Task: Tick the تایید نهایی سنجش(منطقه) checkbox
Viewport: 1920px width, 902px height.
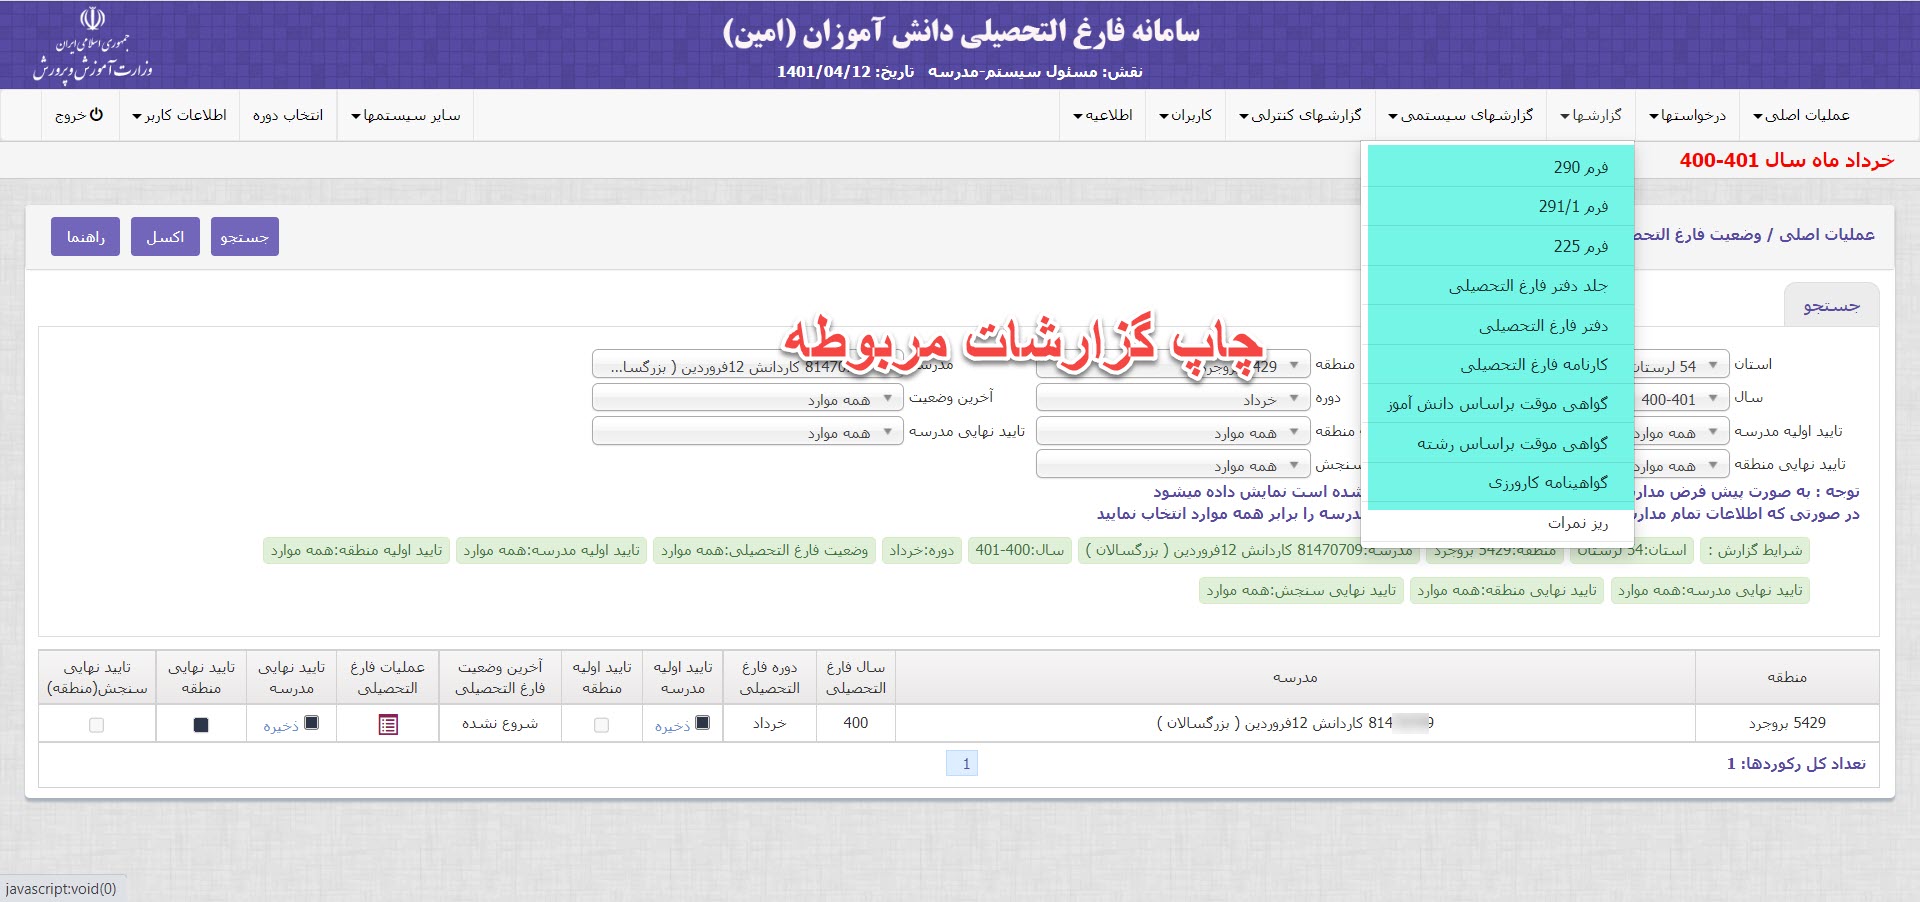Action: [96, 725]
